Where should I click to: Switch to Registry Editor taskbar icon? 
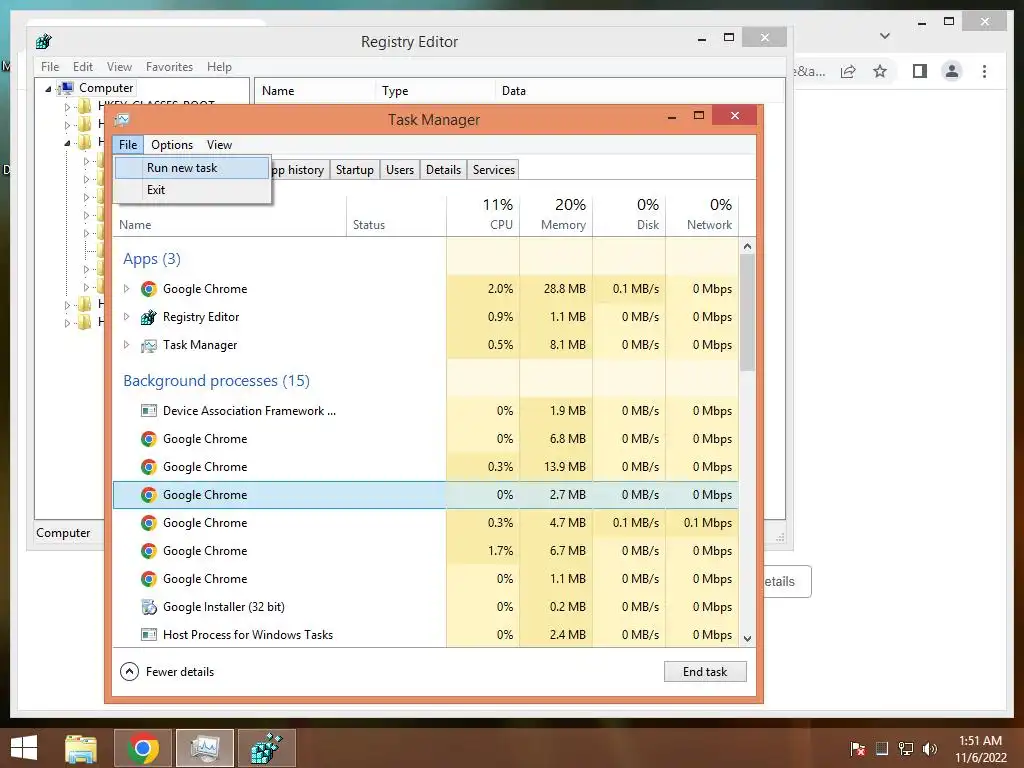click(266, 748)
